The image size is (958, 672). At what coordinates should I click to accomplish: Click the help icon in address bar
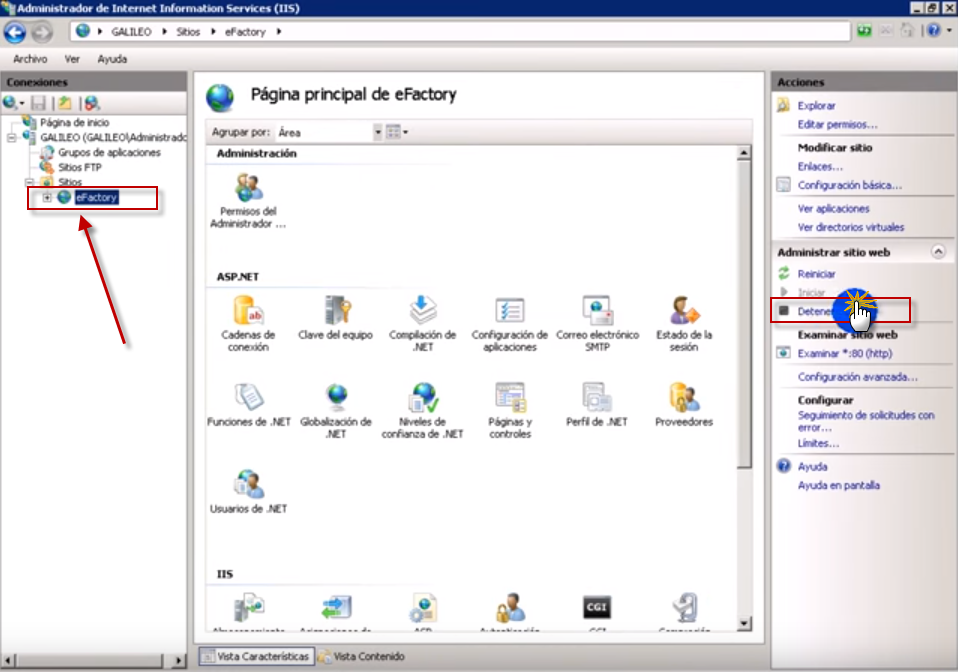click(x=934, y=30)
